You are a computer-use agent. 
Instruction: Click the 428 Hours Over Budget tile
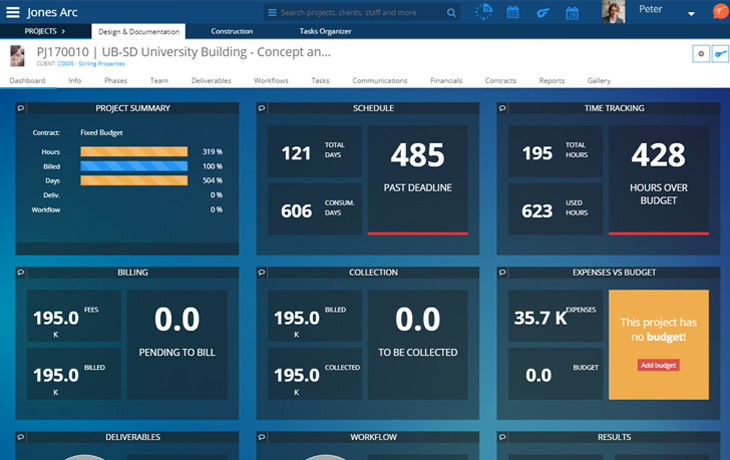[x=658, y=180]
